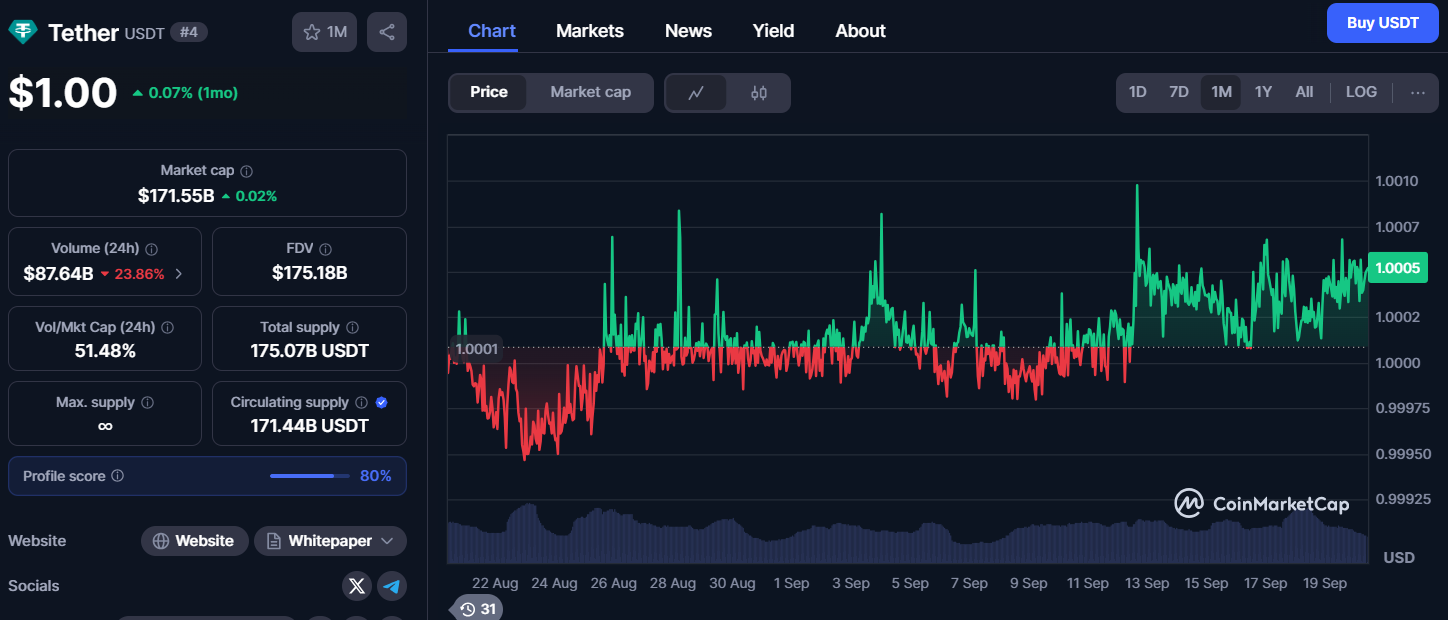Open the share icon button
Viewport: 1448px width, 620px height.
tap(387, 32)
